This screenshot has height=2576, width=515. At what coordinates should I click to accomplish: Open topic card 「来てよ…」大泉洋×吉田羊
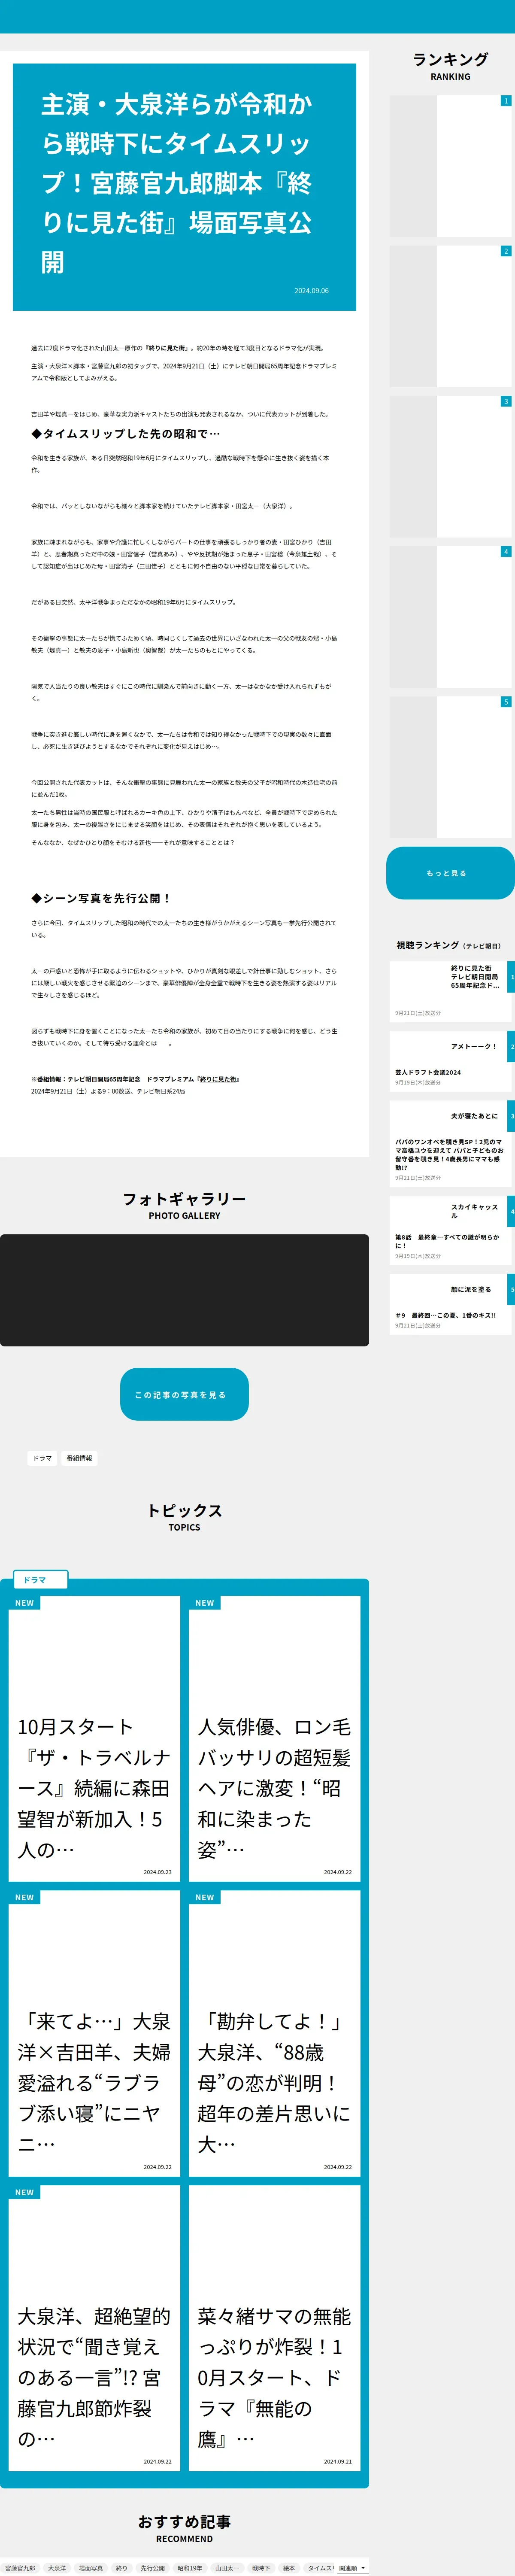click(94, 2033)
